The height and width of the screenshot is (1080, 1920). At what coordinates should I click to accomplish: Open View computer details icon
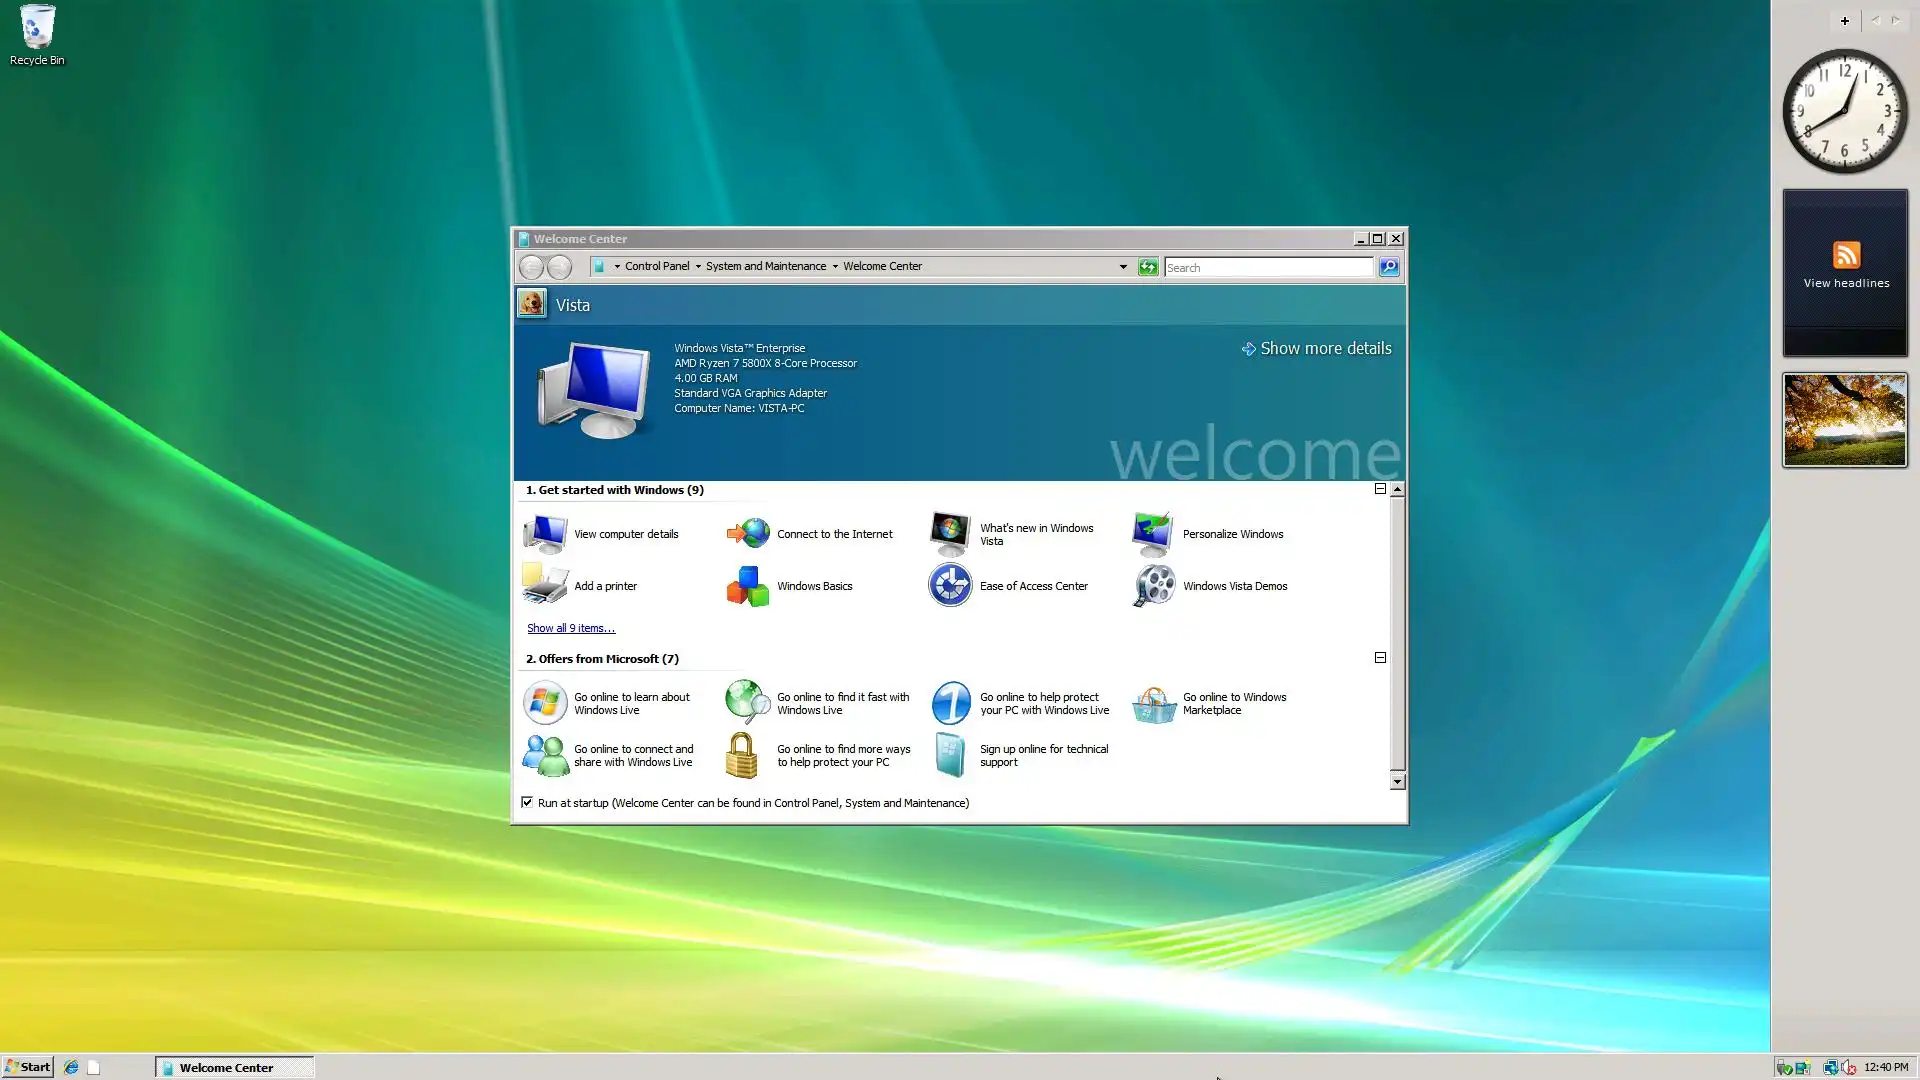(x=545, y=534)
